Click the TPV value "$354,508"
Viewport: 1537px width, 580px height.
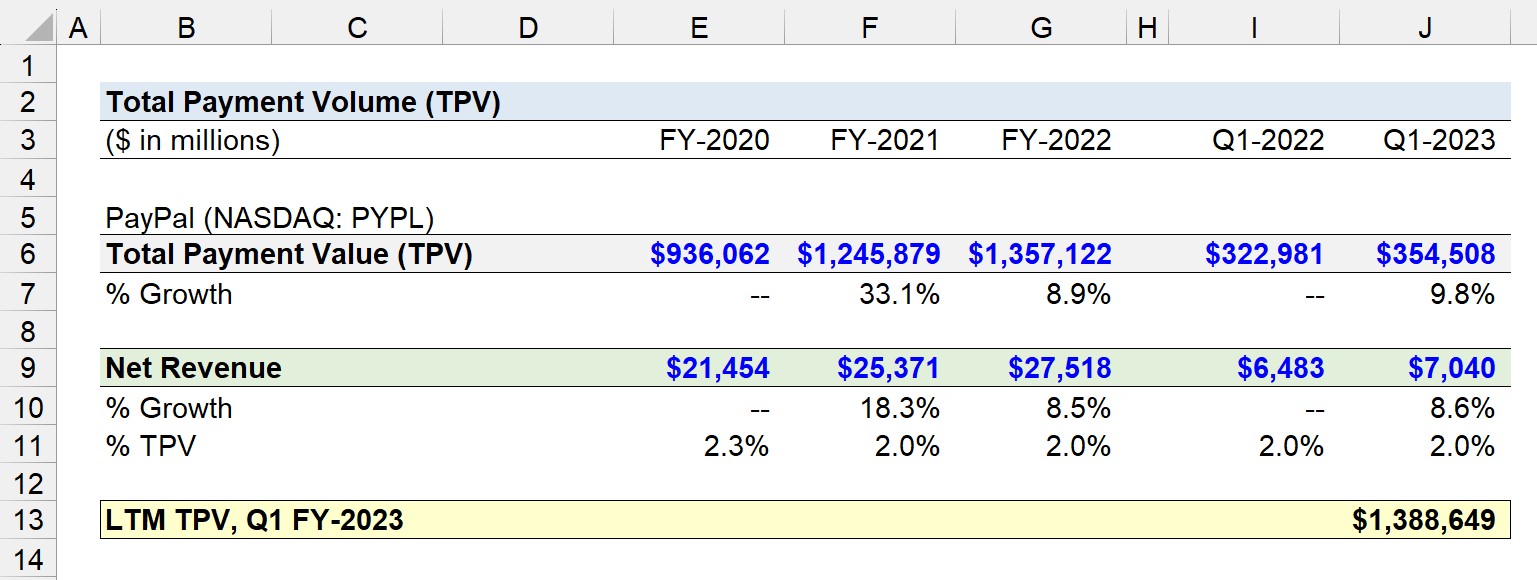coord(1436,254)
